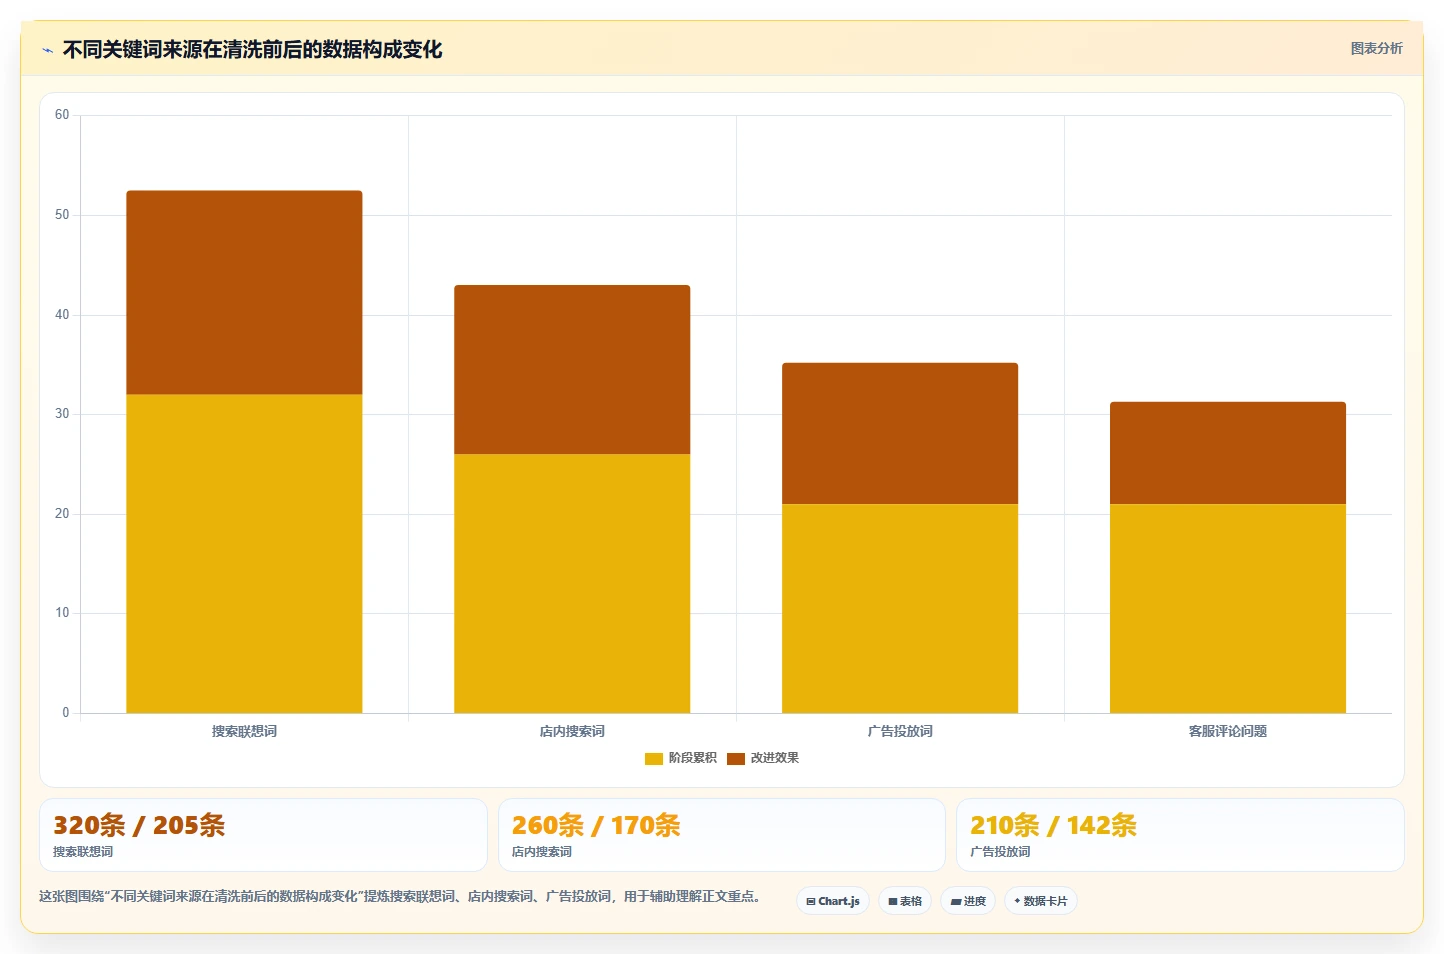Click the brown bar segment for 搜索联想词
This screenshot has height=954, width=1444.
tap(244, 292)
